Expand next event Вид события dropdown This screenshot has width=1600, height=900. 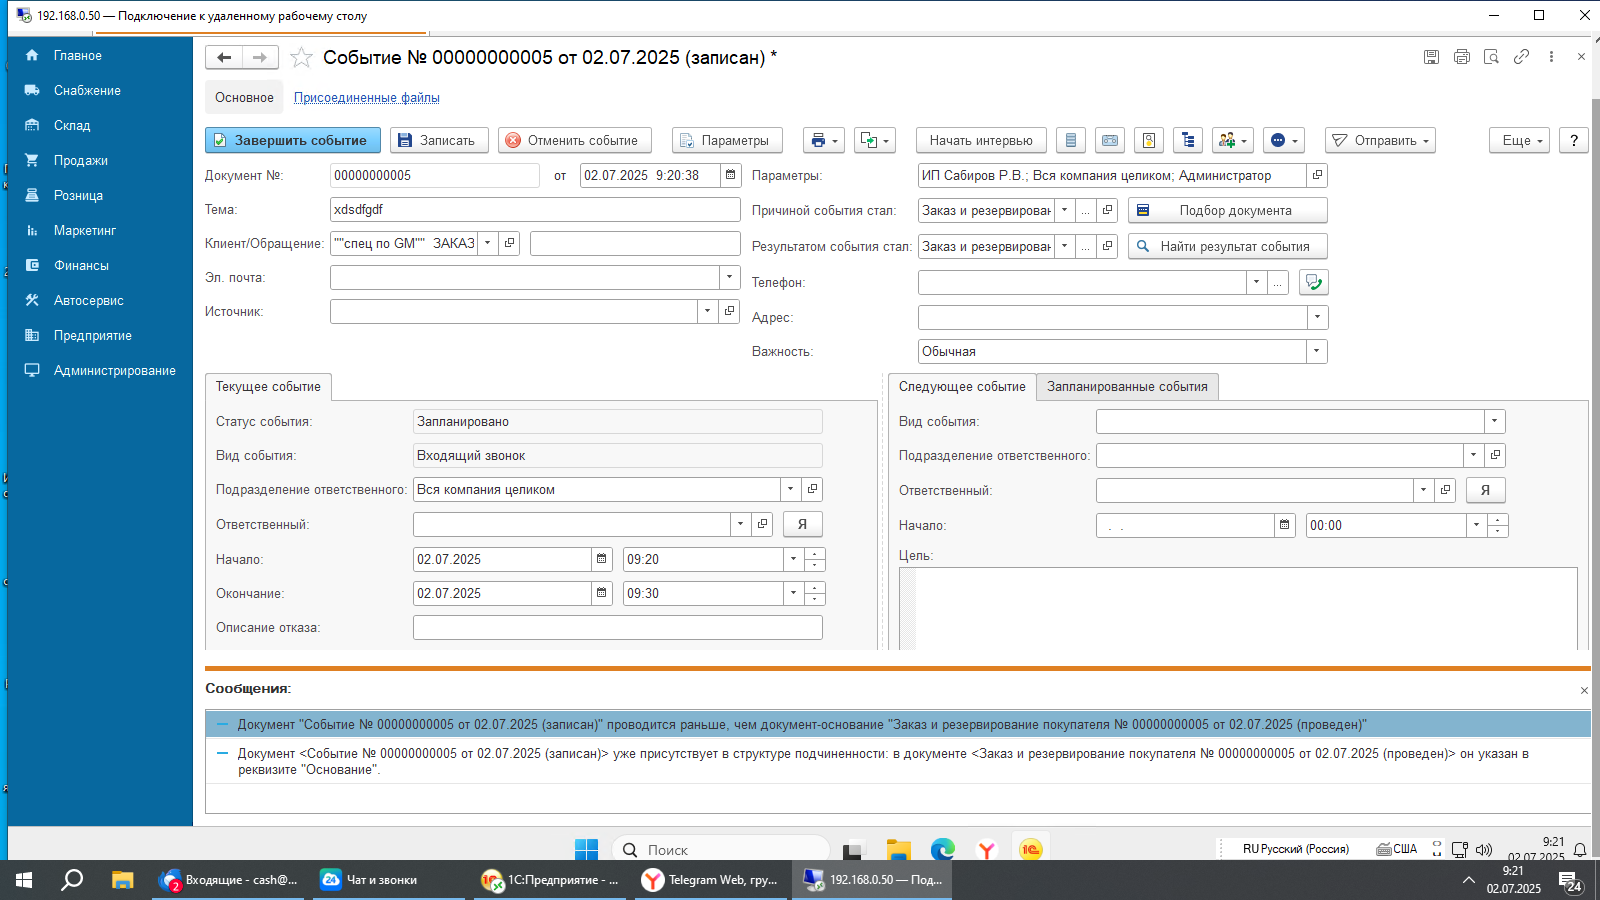point(1494,421)
